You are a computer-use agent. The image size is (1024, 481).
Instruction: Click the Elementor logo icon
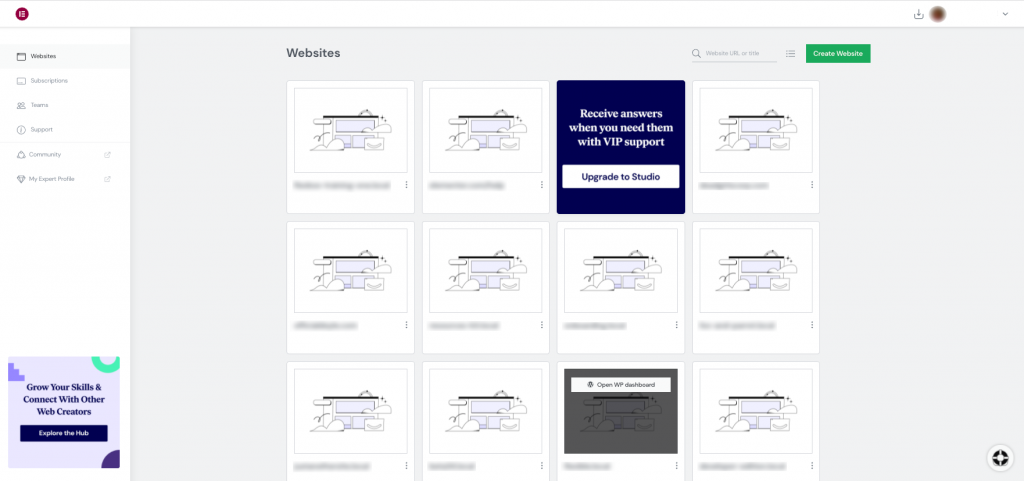tap(22, 14)
